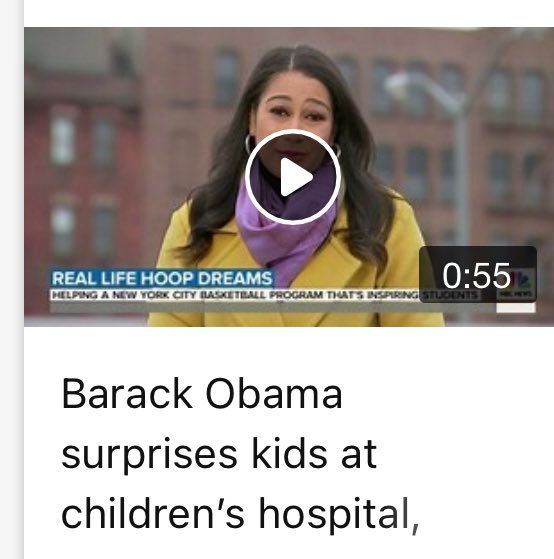This screenshot has width=554, height=559.
Task: Open the Barack Obama headline link
Action: tap(240, 454)
